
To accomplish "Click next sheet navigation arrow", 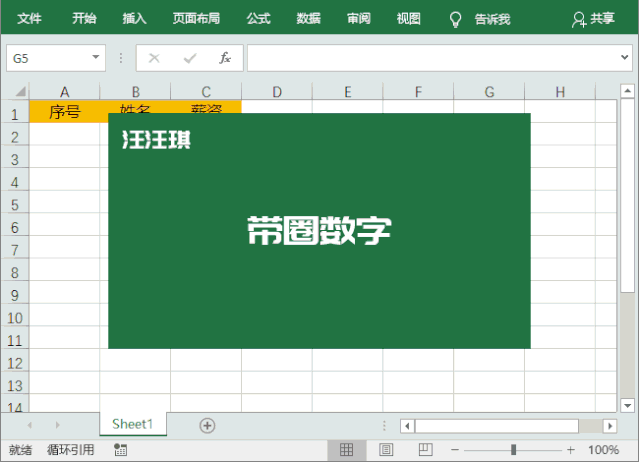I will click(57, 425).
